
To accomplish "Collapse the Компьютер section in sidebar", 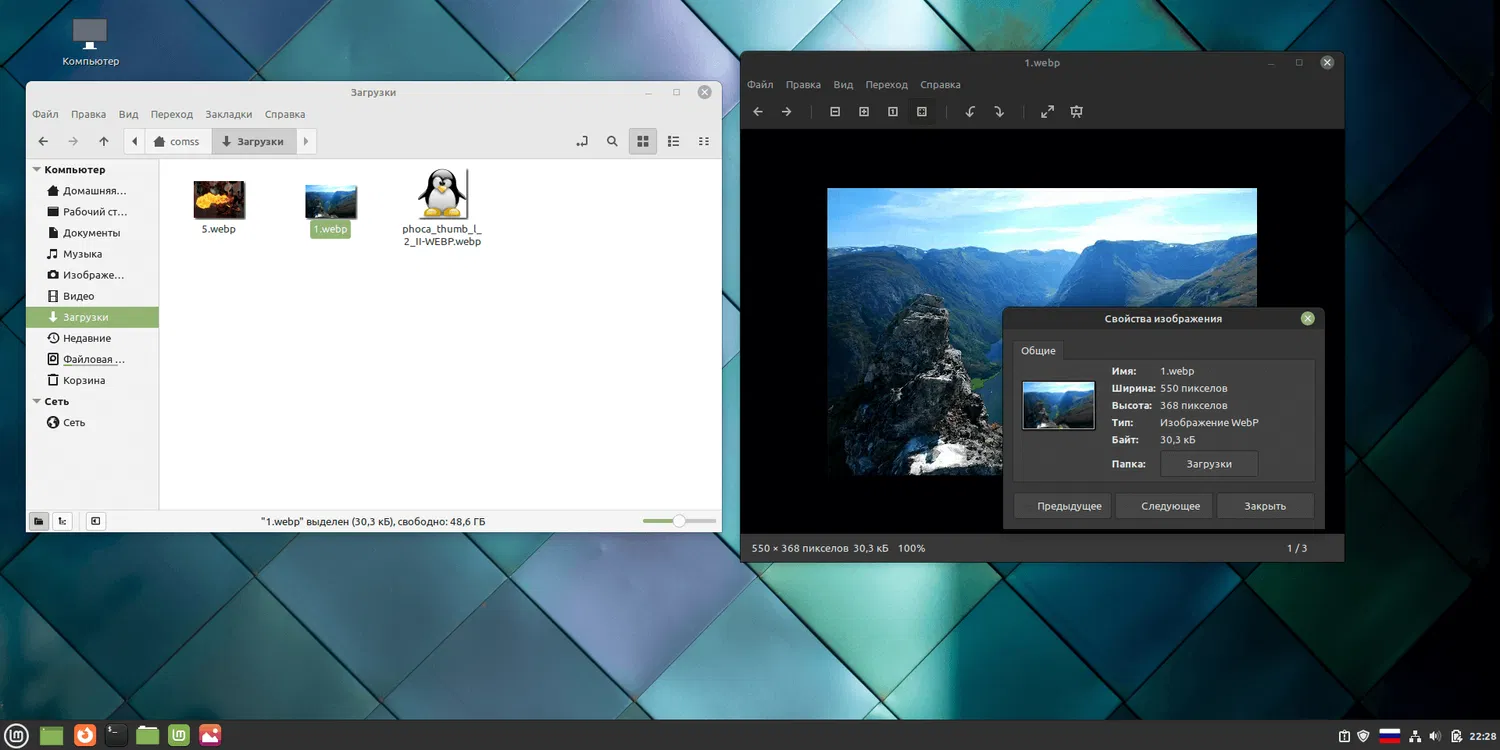I will tap(37, 170).
